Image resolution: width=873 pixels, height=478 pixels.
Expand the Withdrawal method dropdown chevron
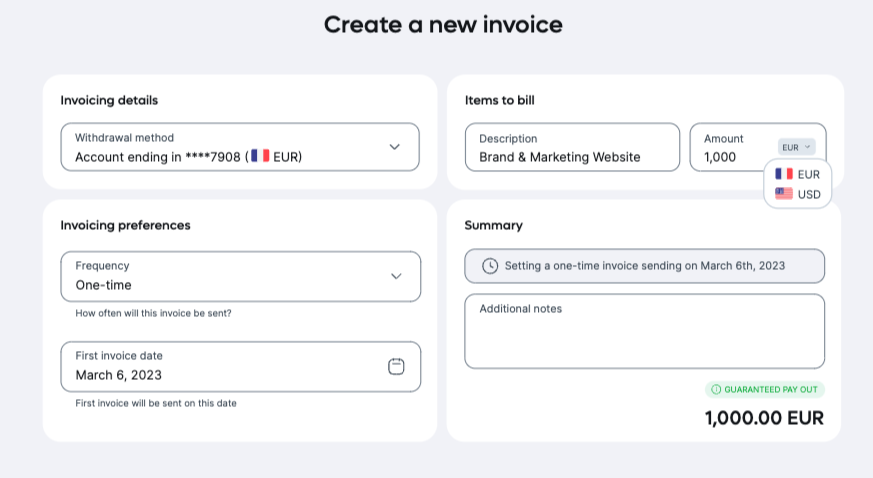click(394, 147)
